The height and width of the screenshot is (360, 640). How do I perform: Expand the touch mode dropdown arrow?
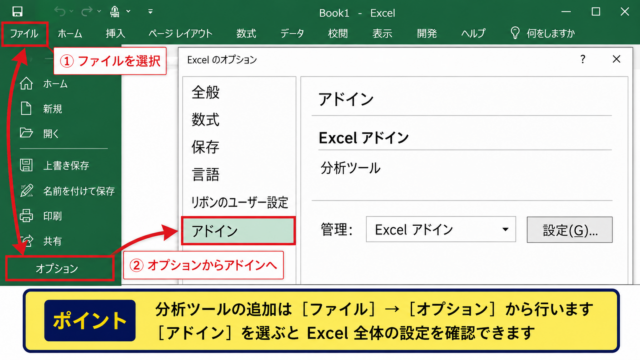pyautogui.click(x=128, y=11)
